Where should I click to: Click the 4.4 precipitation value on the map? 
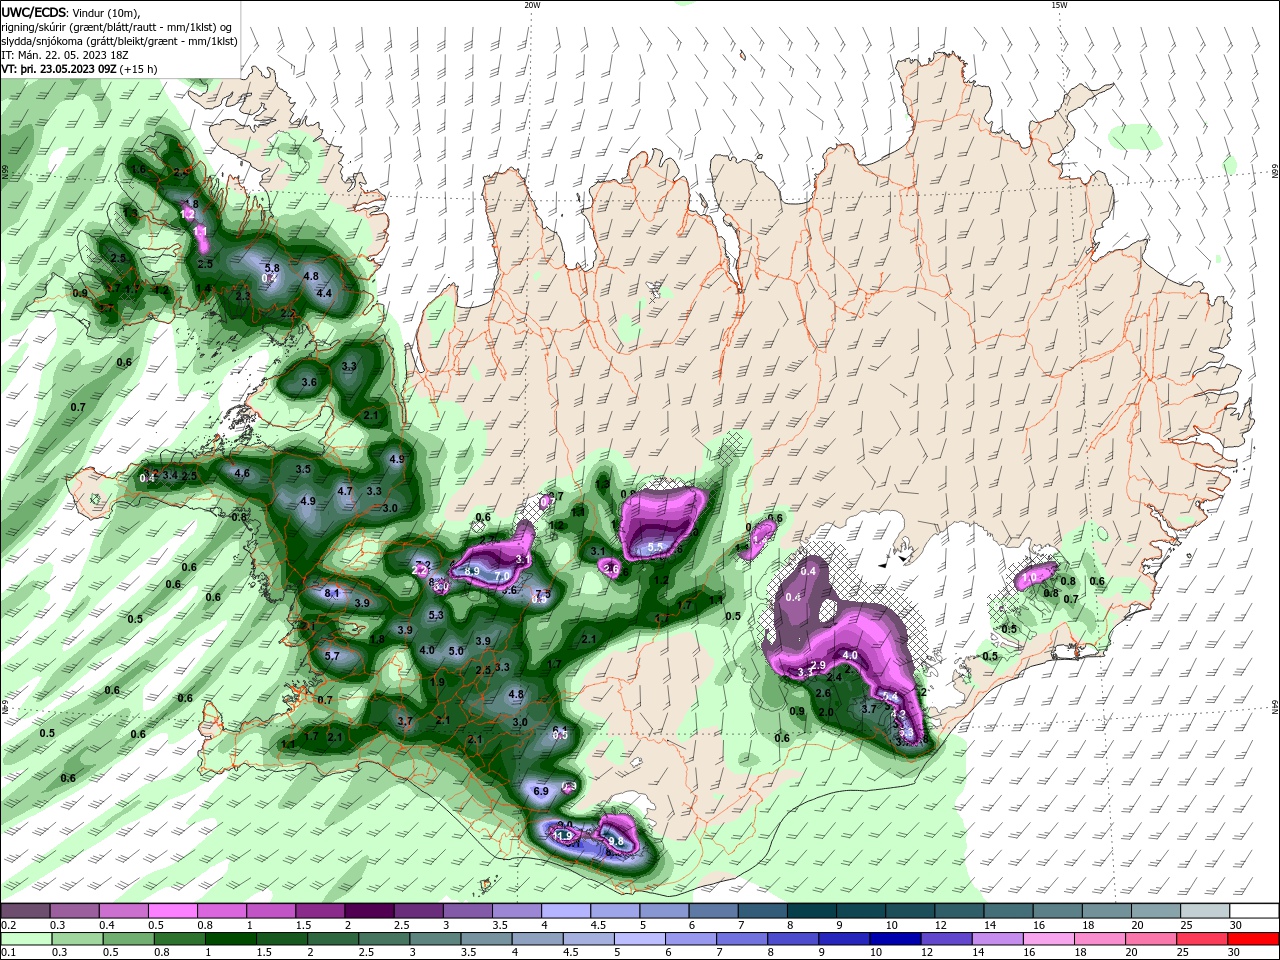(324, 293)
